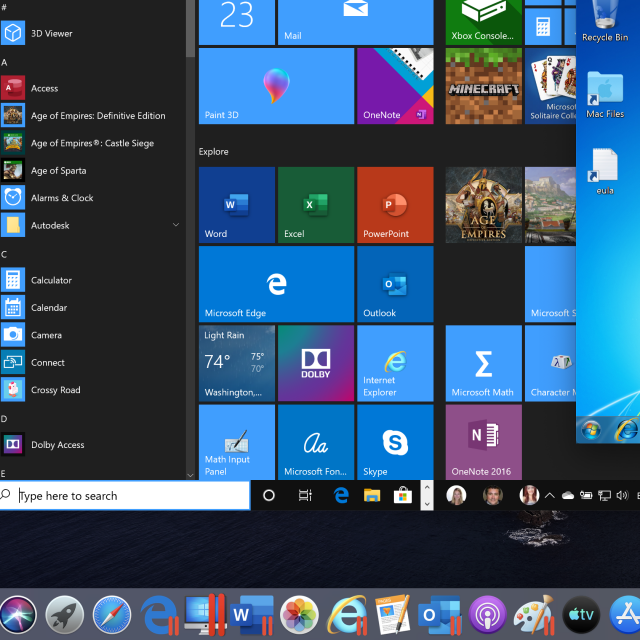Open File Explorer from the taskbar
The image size is (640, 640).
(x=372, y=496)
